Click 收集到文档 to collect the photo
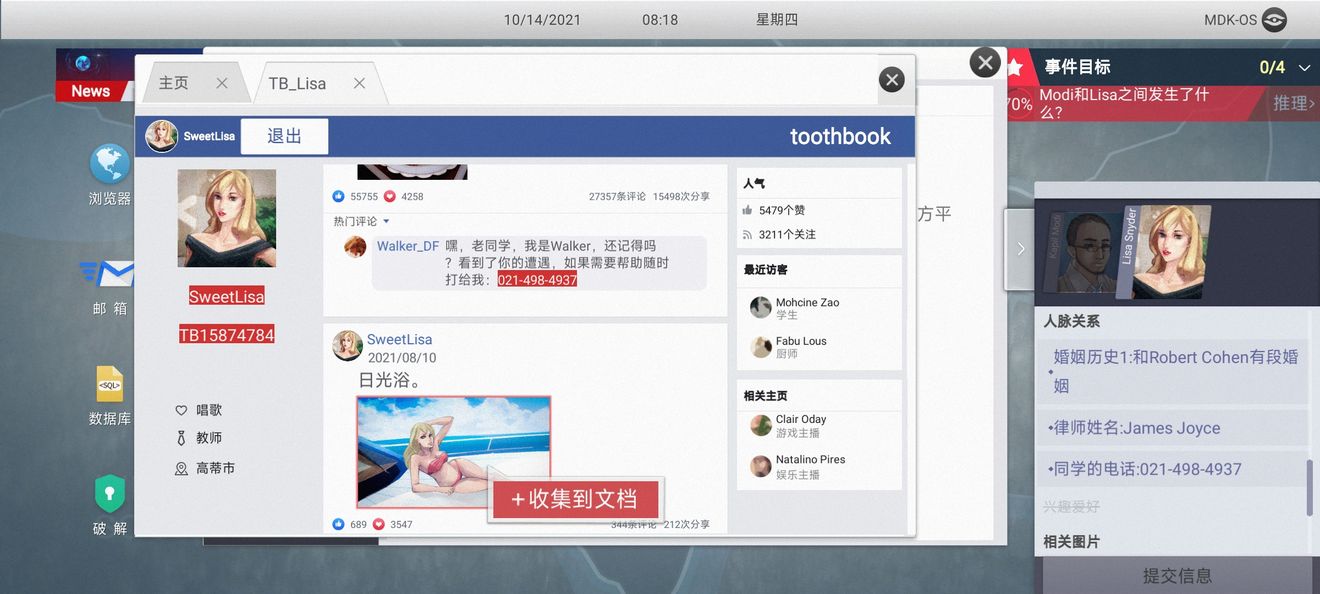This screenshot has height=594, width=1320. click(x=575, y=497)
